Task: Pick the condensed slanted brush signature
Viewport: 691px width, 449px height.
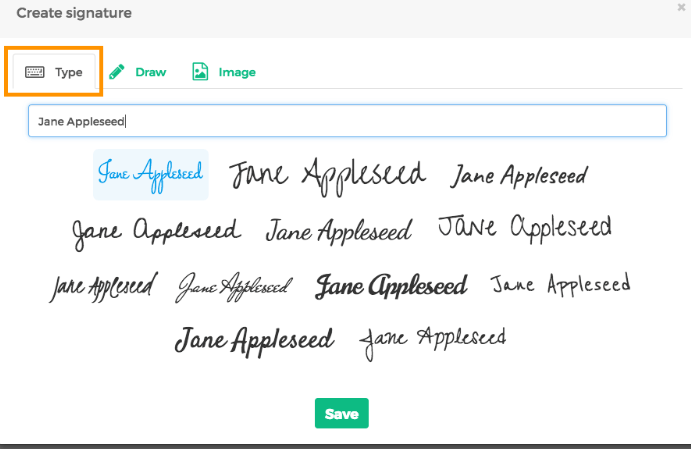Action: (x=104, y=287)
